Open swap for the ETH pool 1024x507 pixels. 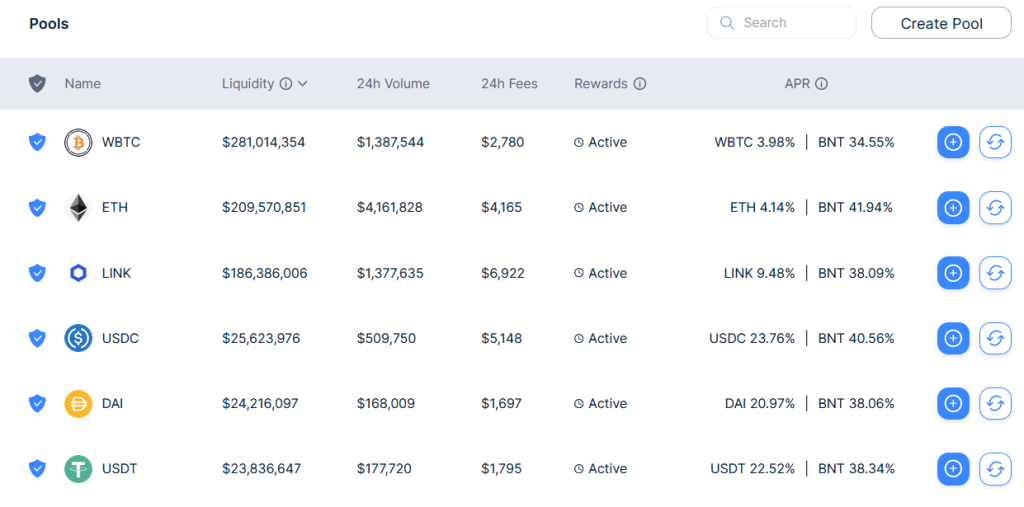click(995, 208)
